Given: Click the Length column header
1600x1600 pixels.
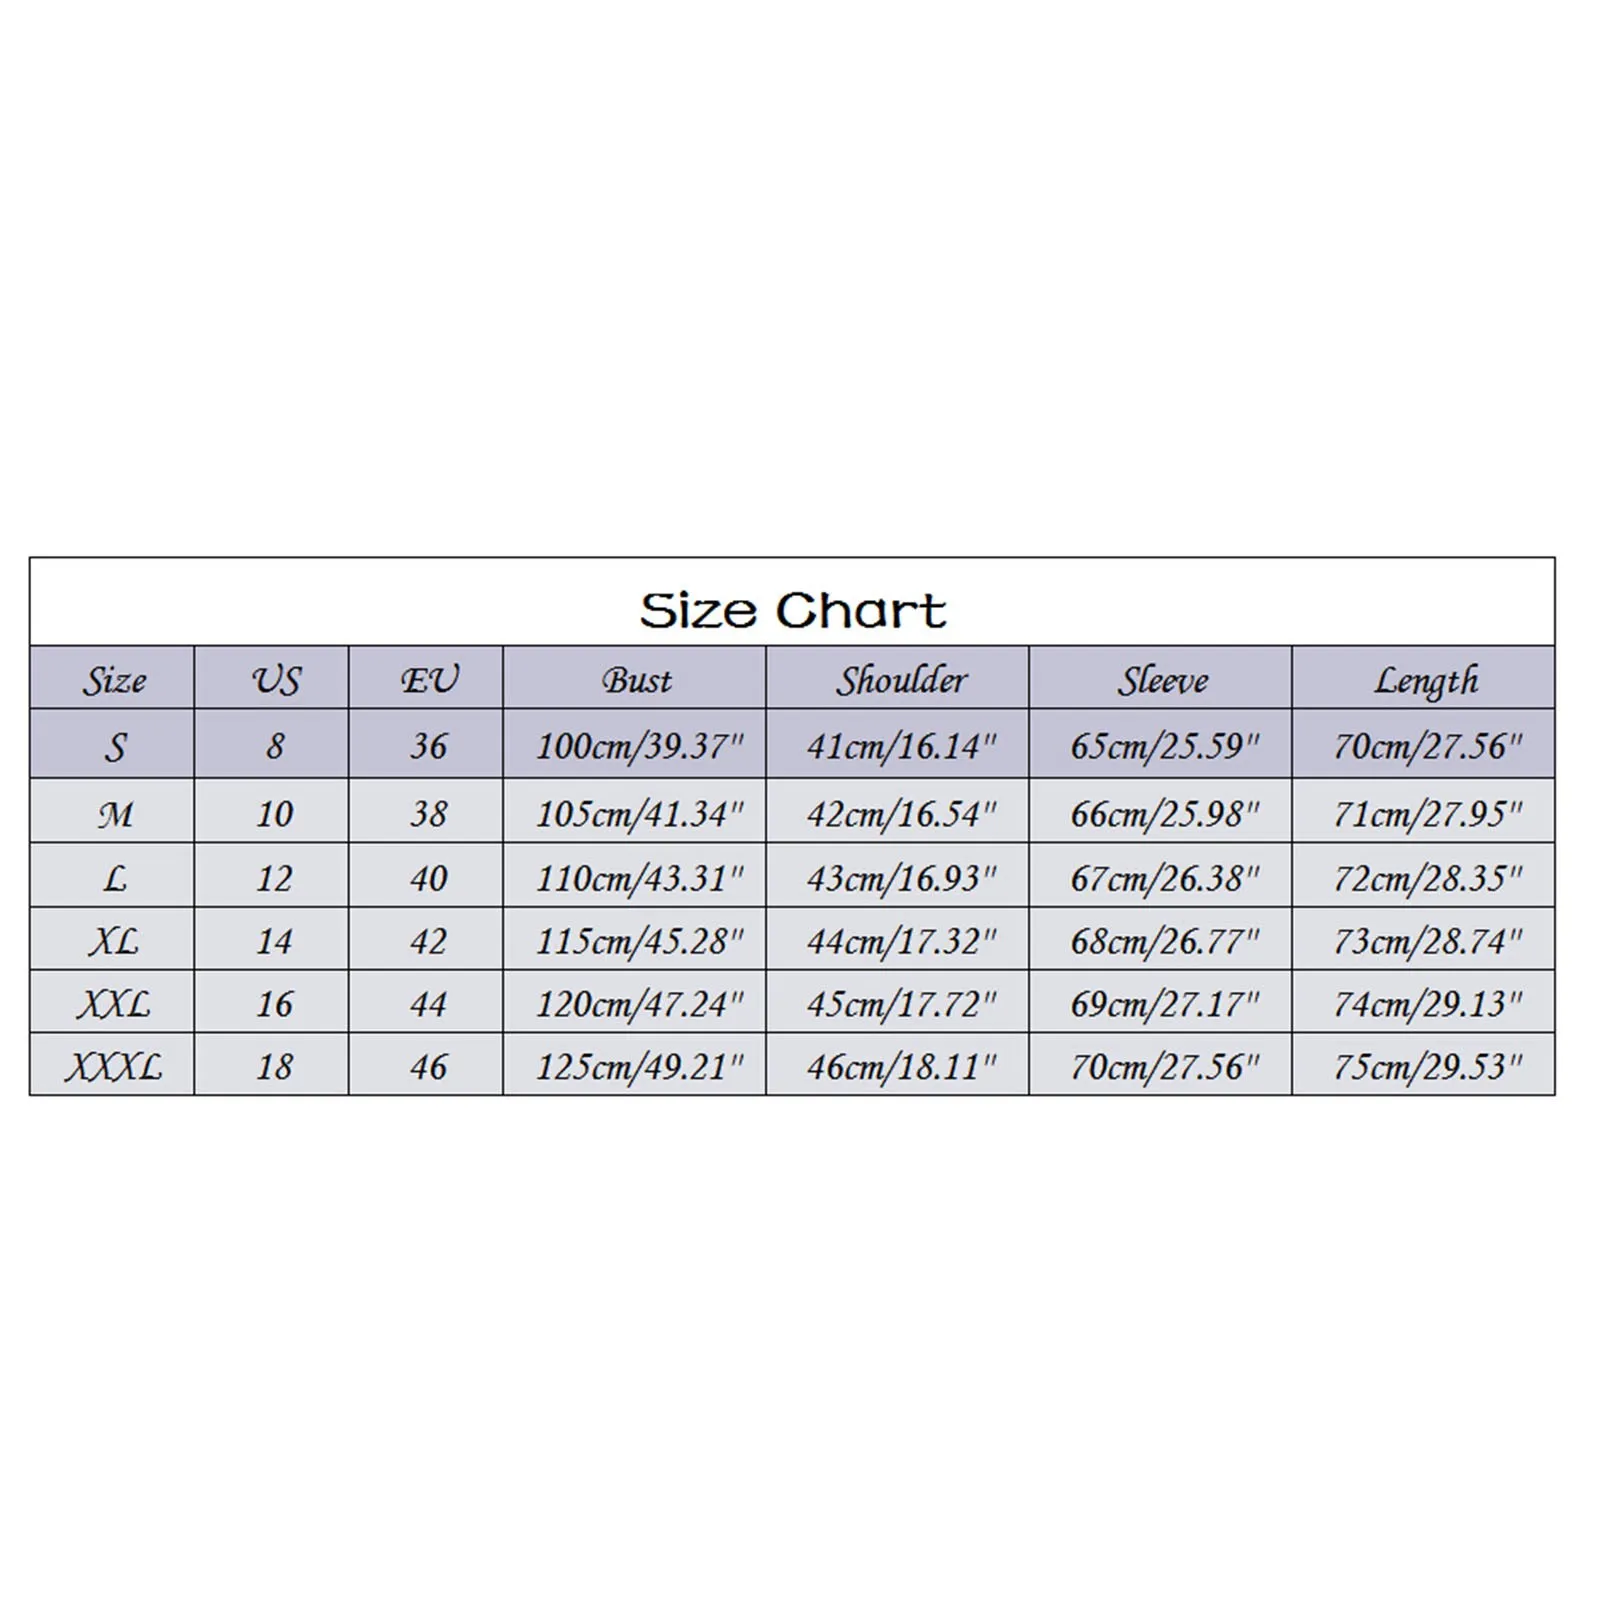Looking at the screenshot, I should point(1425,680).
